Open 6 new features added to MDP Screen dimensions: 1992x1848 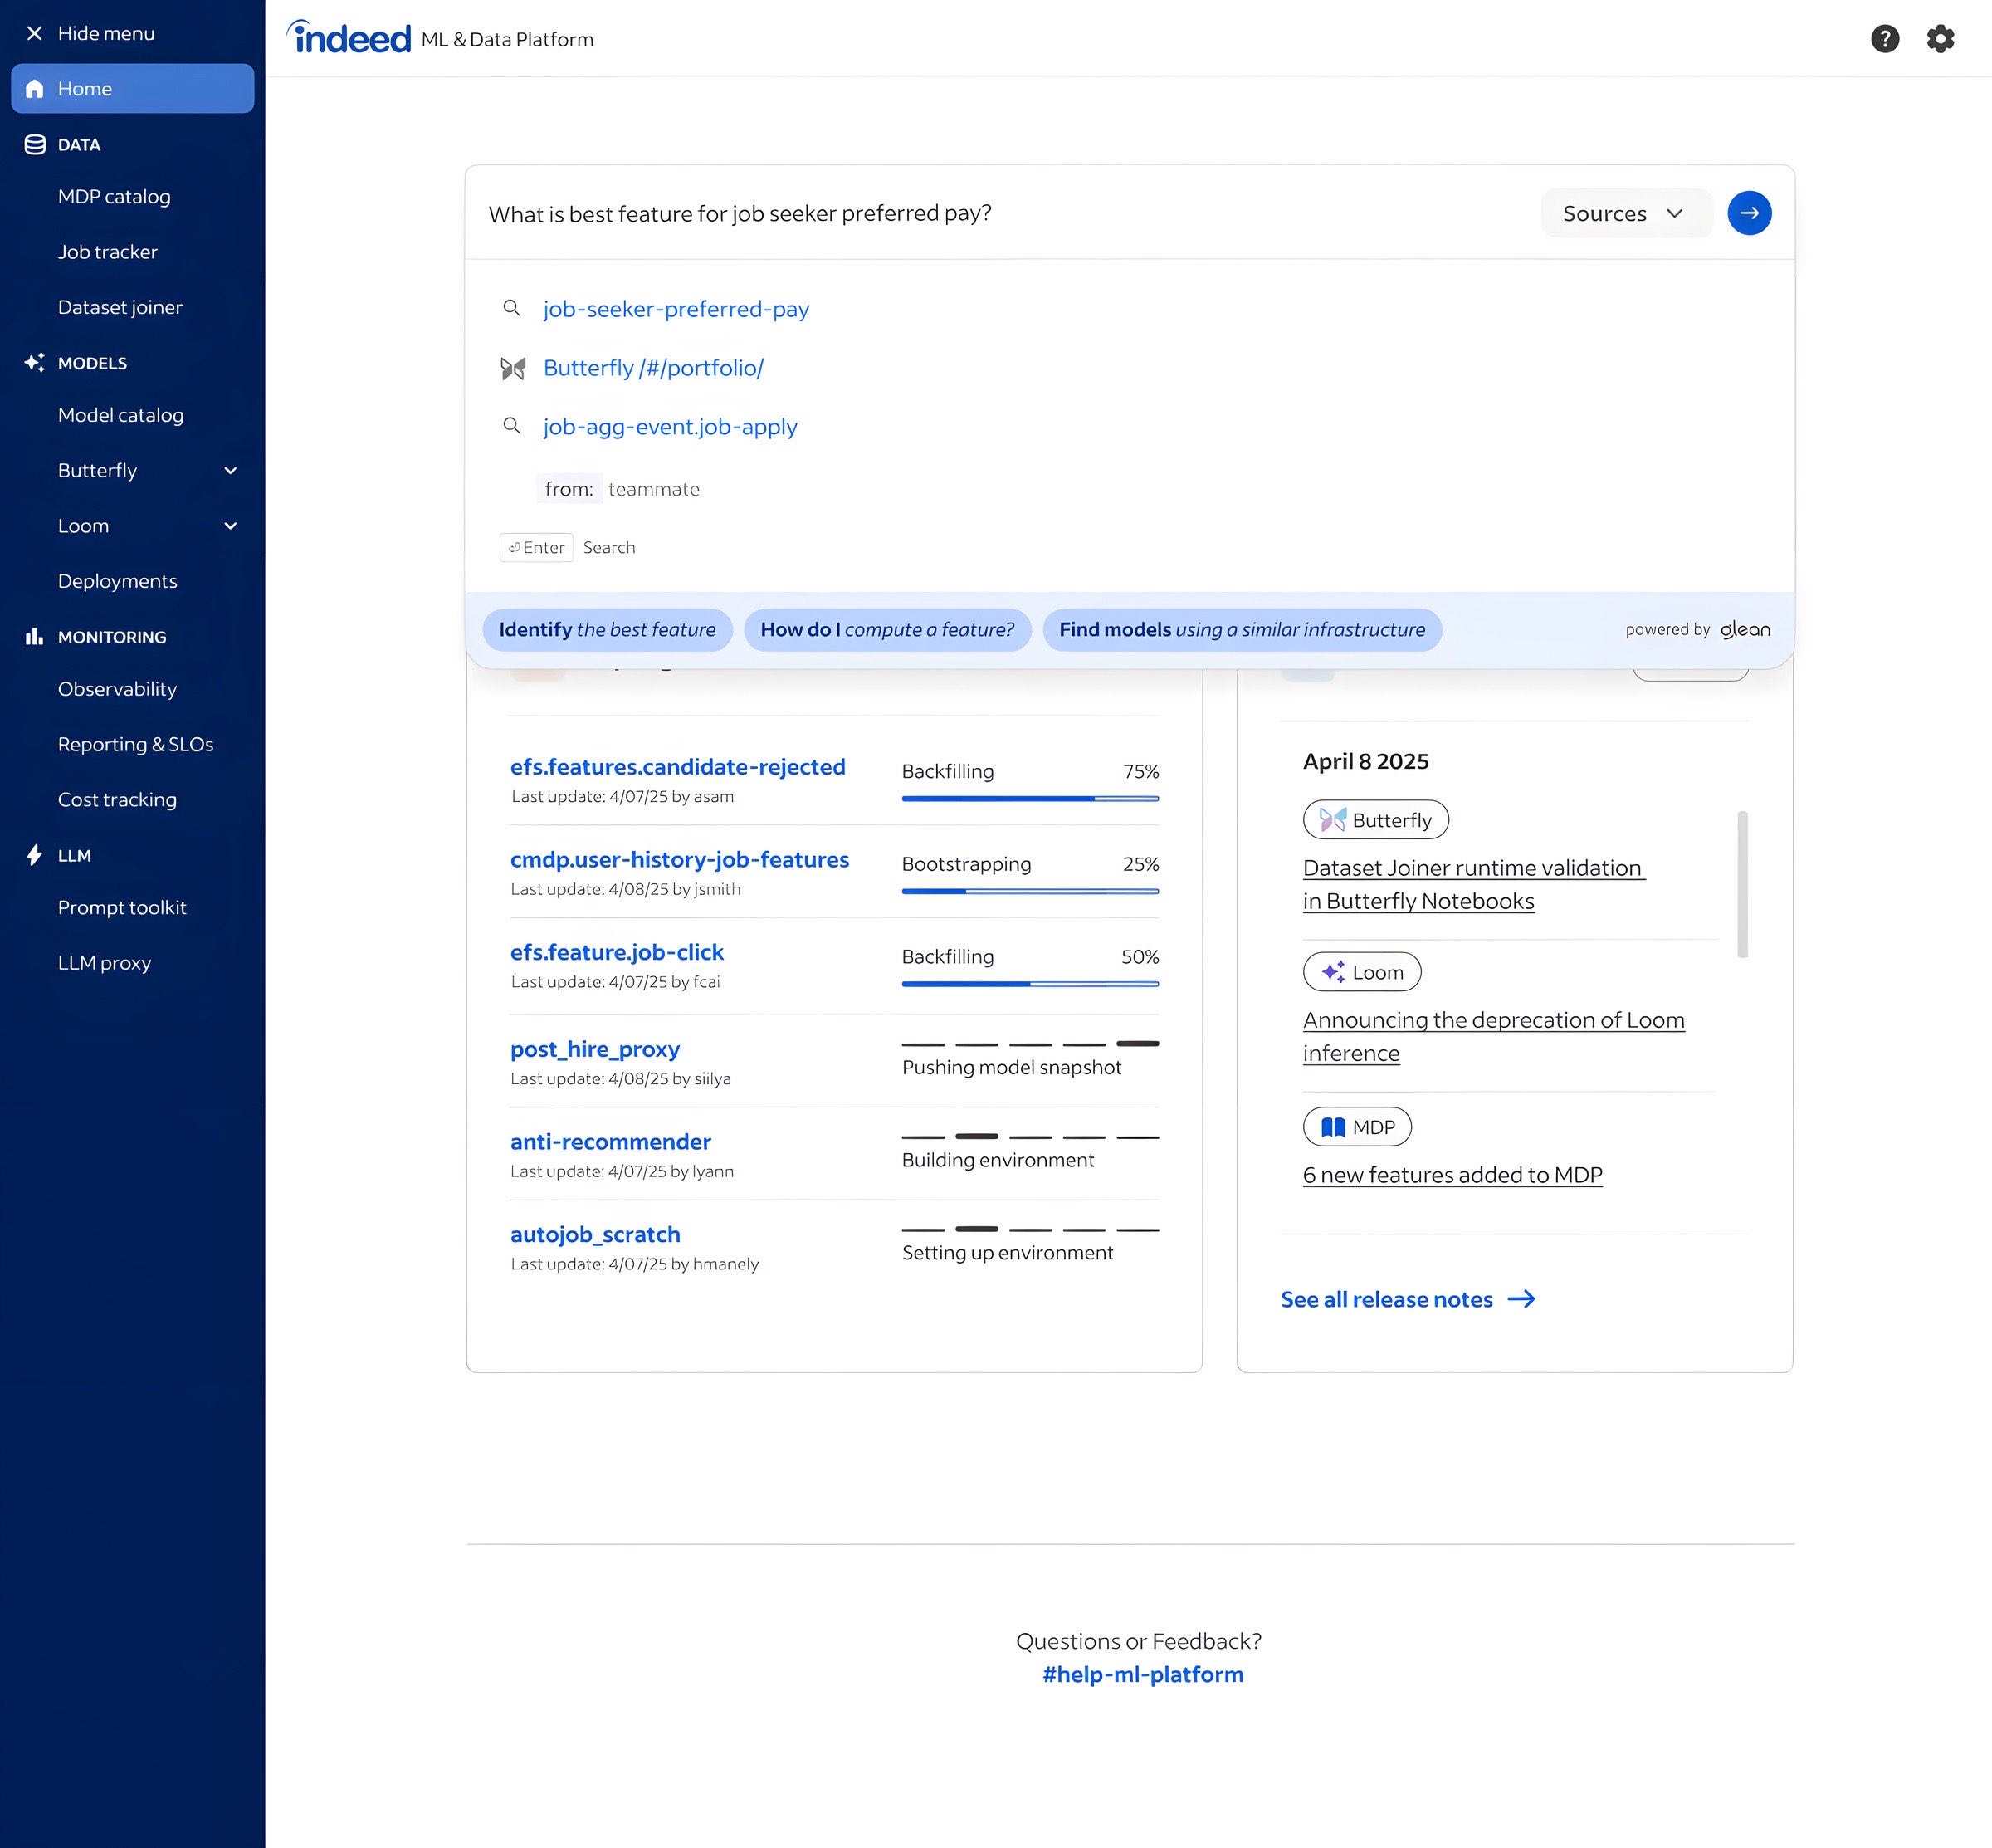(1453, 1175)
